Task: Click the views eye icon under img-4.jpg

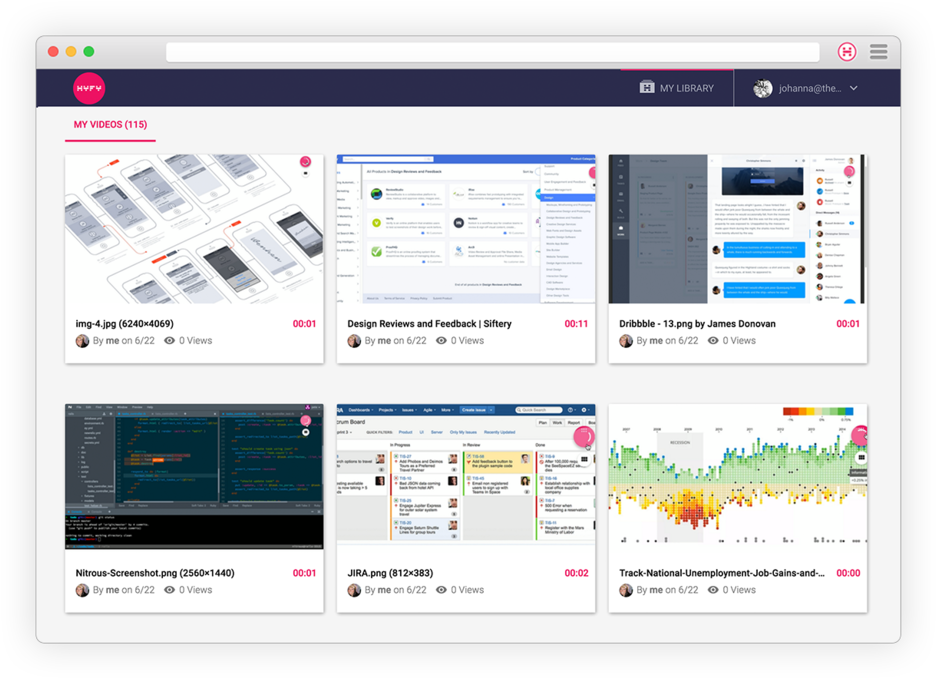Action: click(x=170, y=341)
